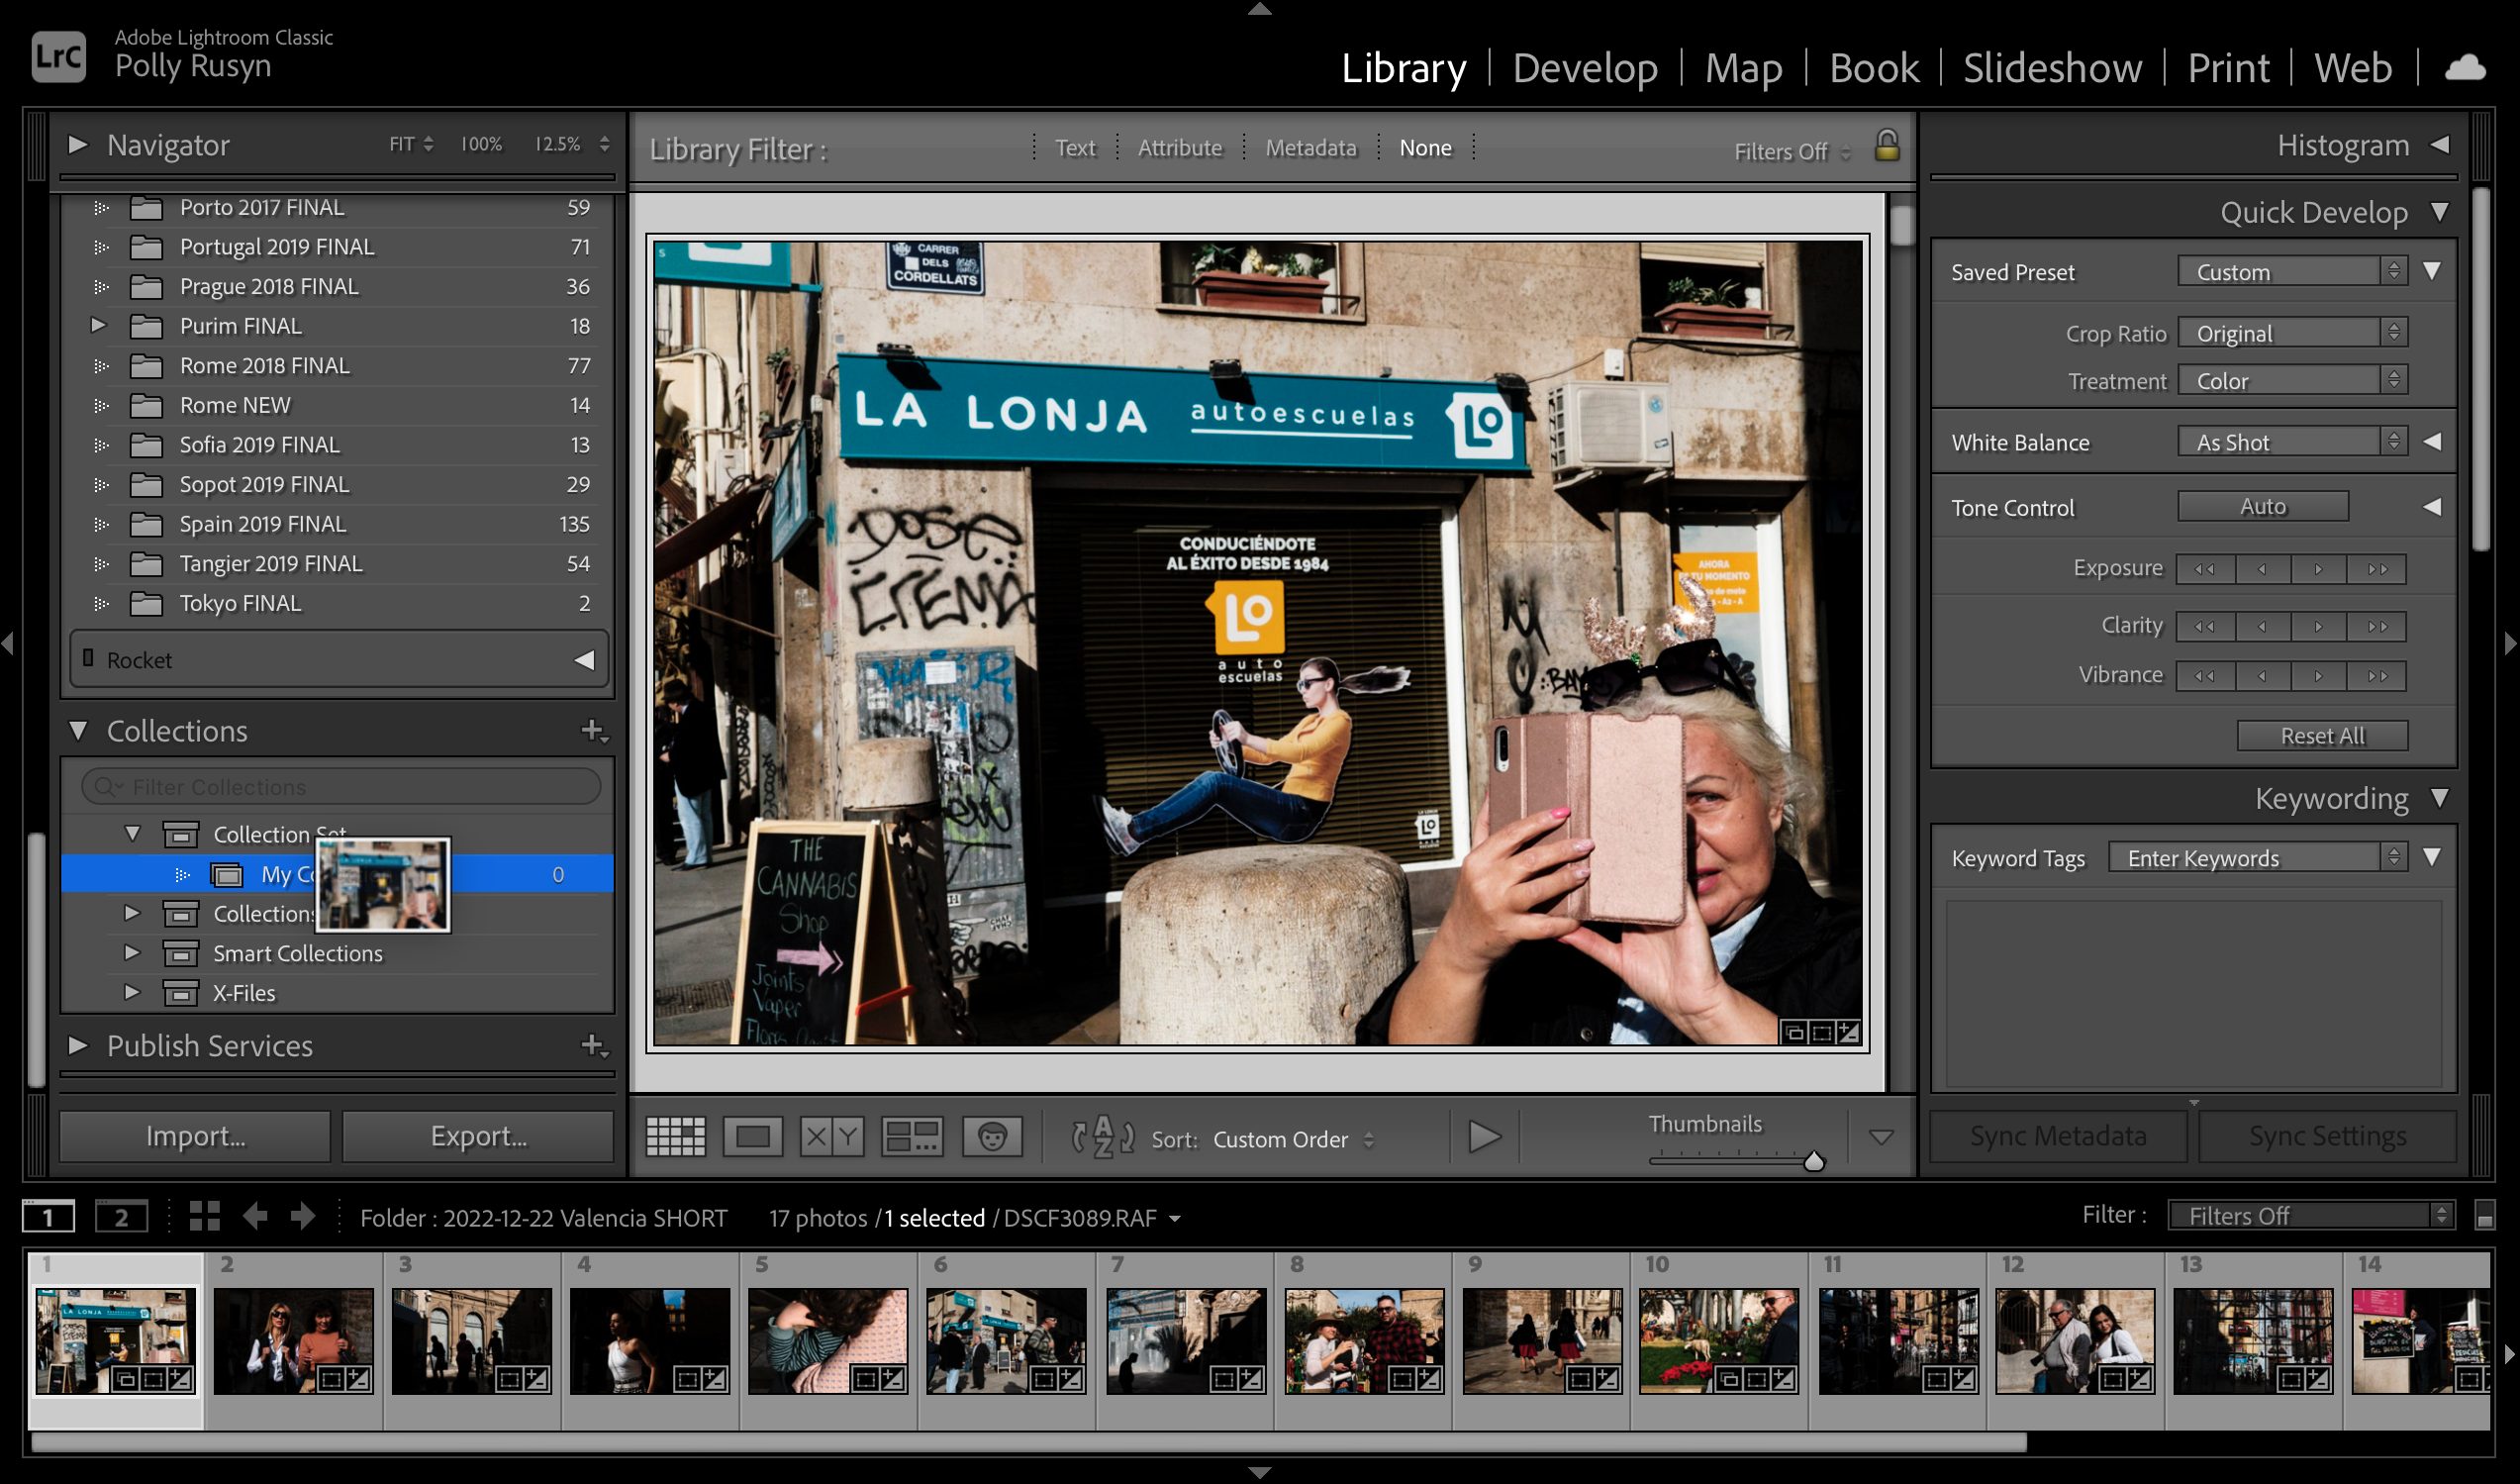Screen dimensions: 2520x1484
Task: Switch to the Develop module
Action: (x=1584, y=68)
